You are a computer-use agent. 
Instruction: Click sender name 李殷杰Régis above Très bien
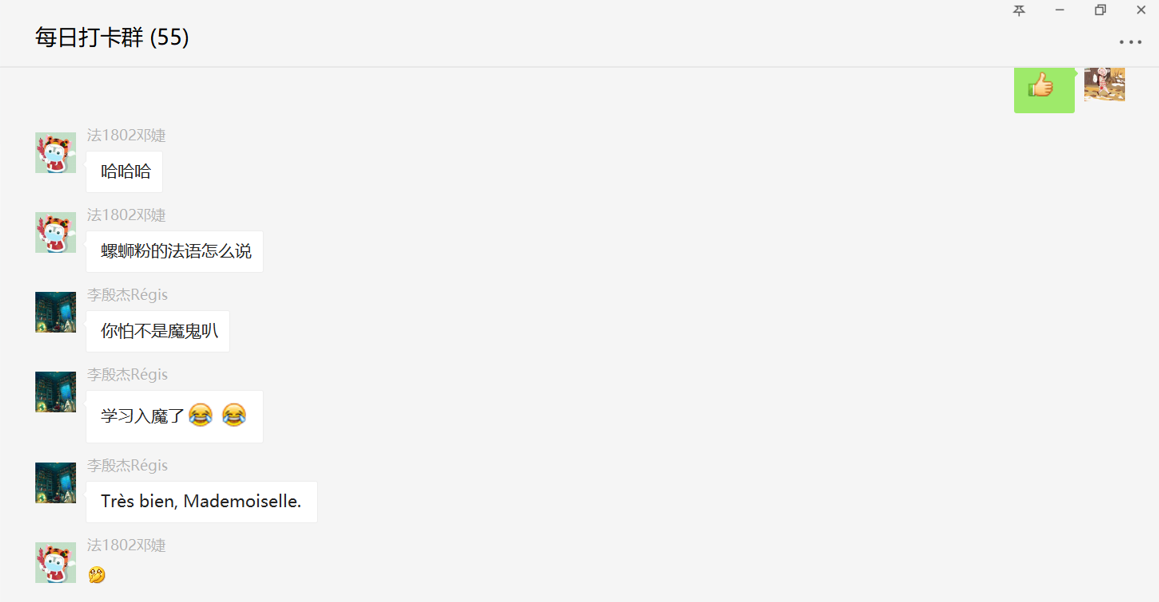[x=127, y=465]
